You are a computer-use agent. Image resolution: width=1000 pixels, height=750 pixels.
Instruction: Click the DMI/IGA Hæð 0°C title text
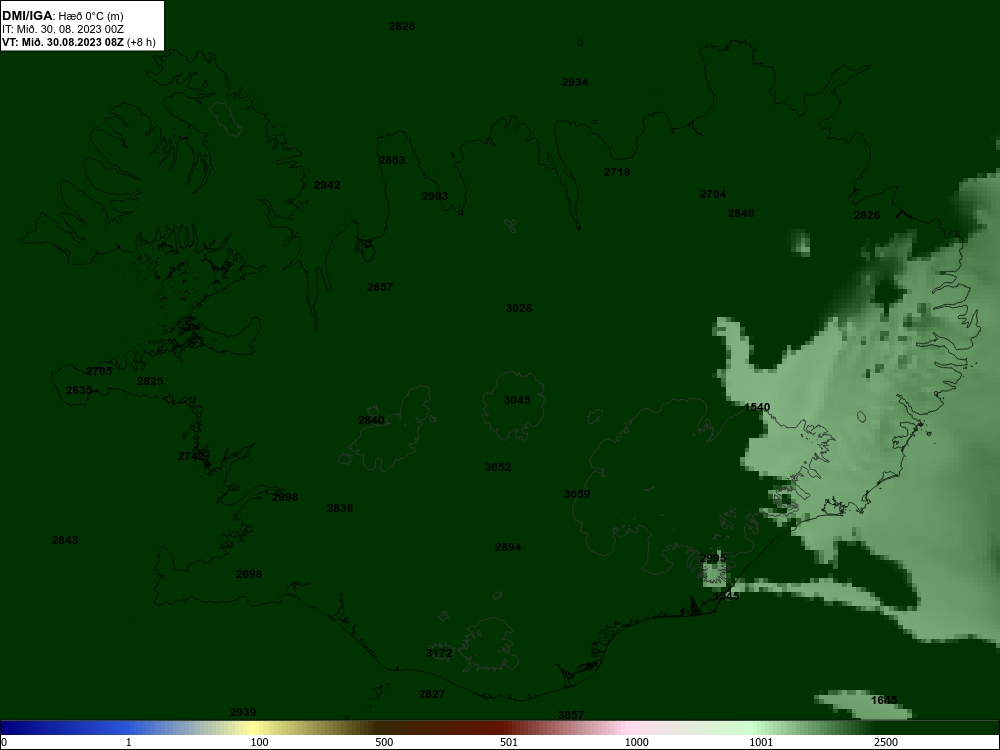(62, 16)
